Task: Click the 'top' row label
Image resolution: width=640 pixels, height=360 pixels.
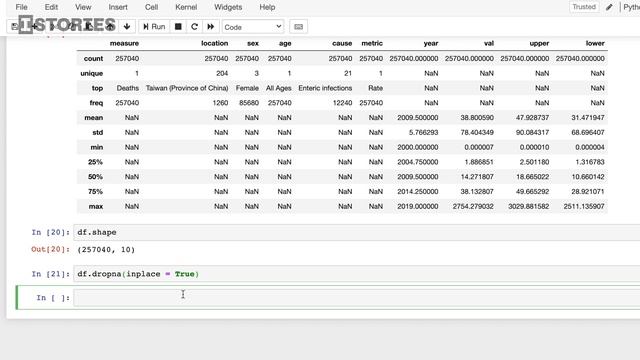Action: [x=97, y=88]
